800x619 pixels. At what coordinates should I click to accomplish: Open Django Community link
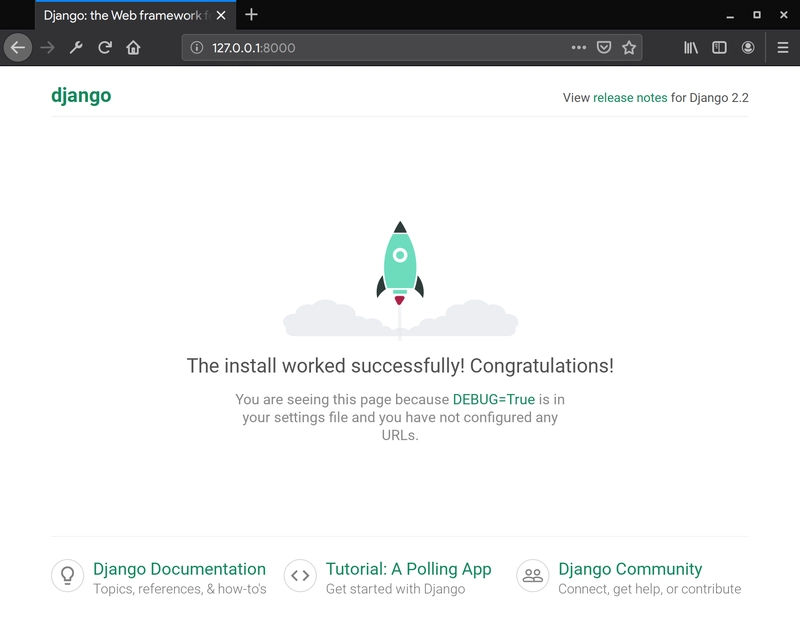tap(630, 568)
